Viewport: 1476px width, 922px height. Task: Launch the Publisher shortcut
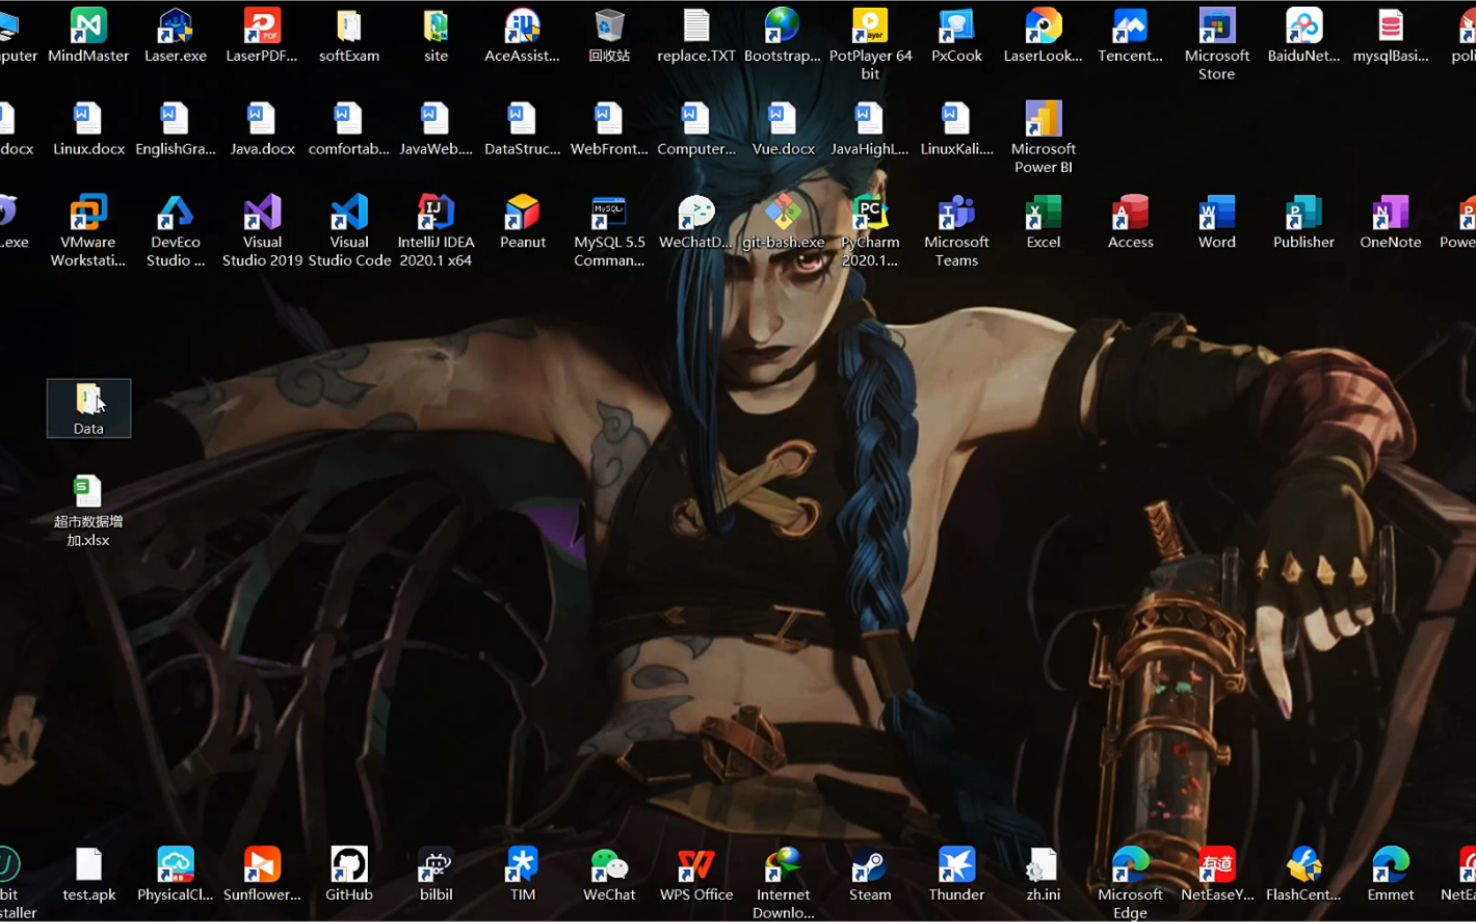tap(1304, 221)
